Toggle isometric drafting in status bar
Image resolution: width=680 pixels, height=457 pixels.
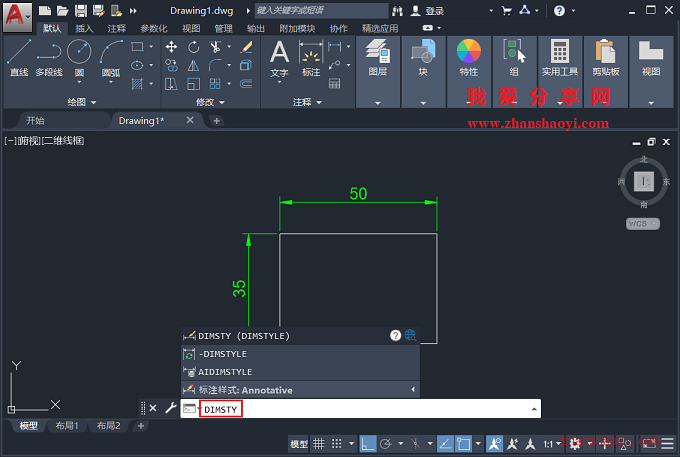[x=415, y=444]
